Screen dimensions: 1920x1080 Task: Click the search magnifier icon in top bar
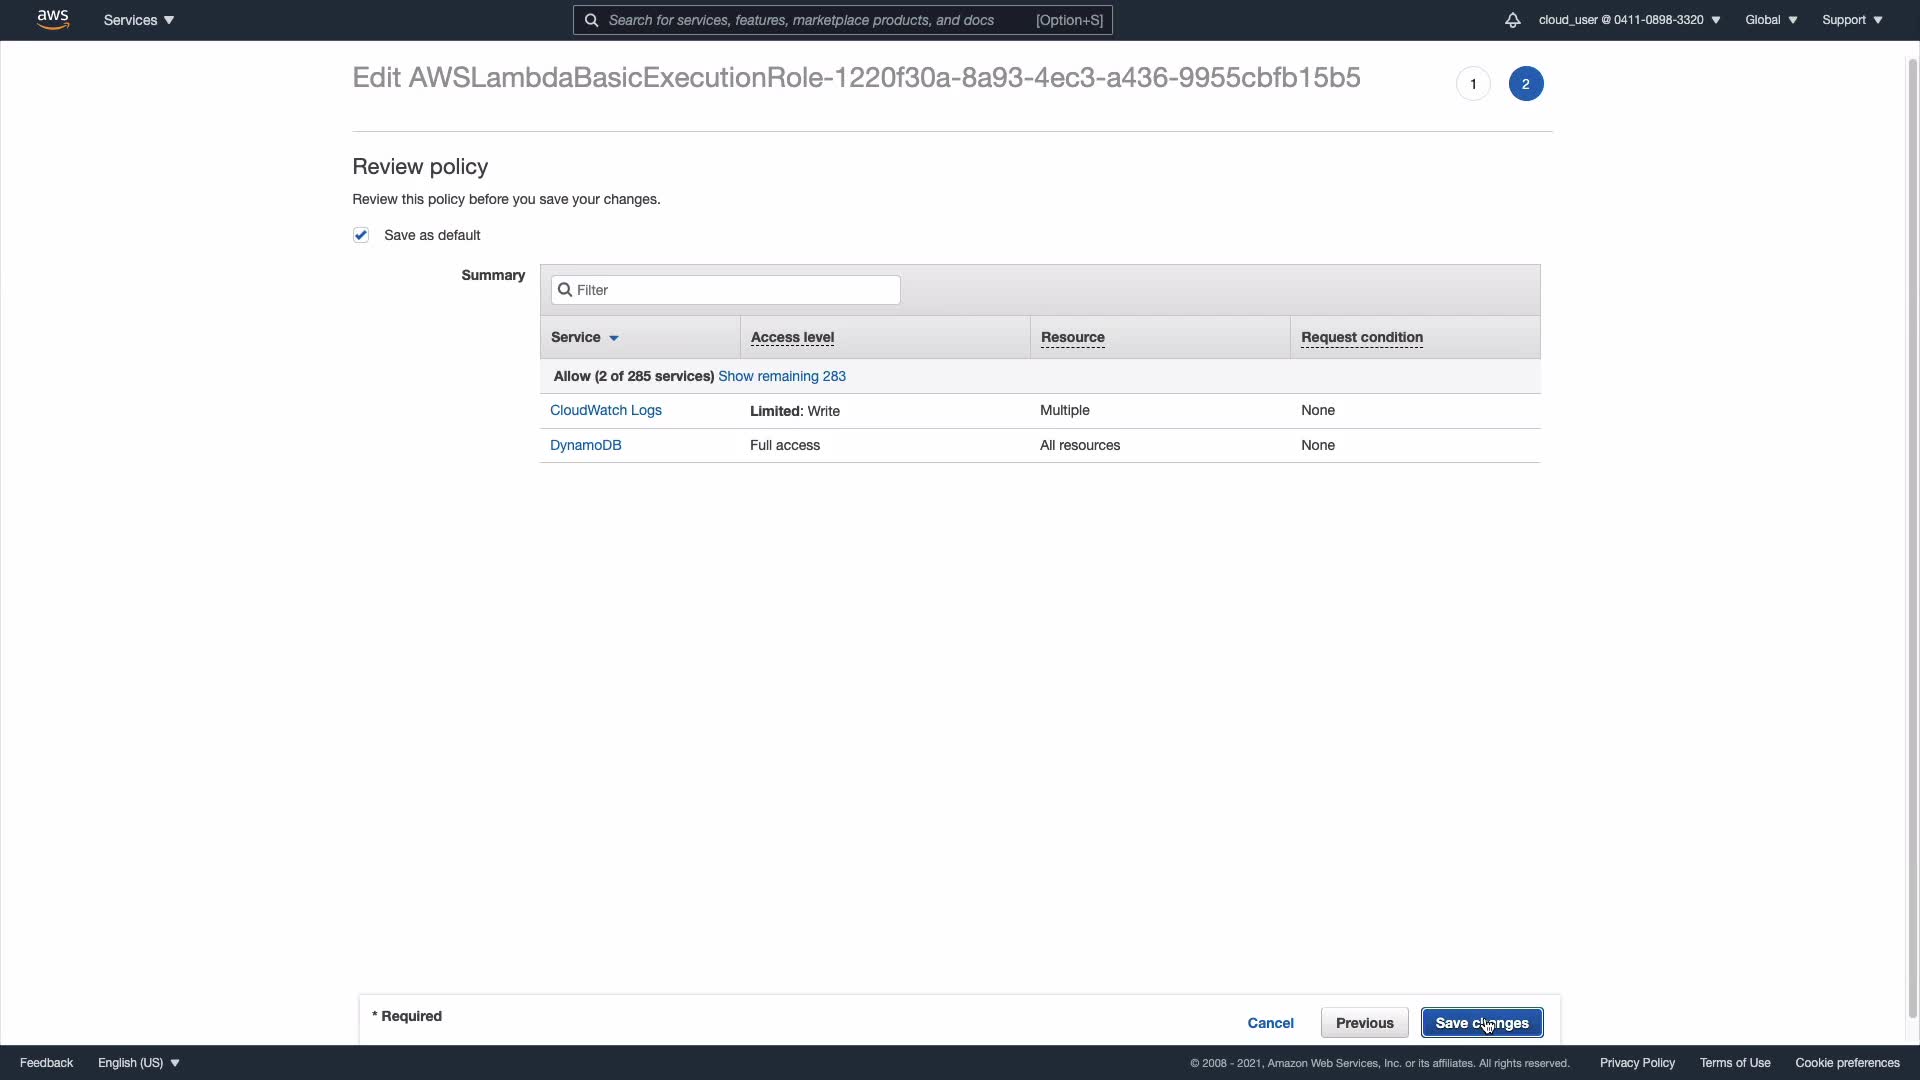(591, 20)
